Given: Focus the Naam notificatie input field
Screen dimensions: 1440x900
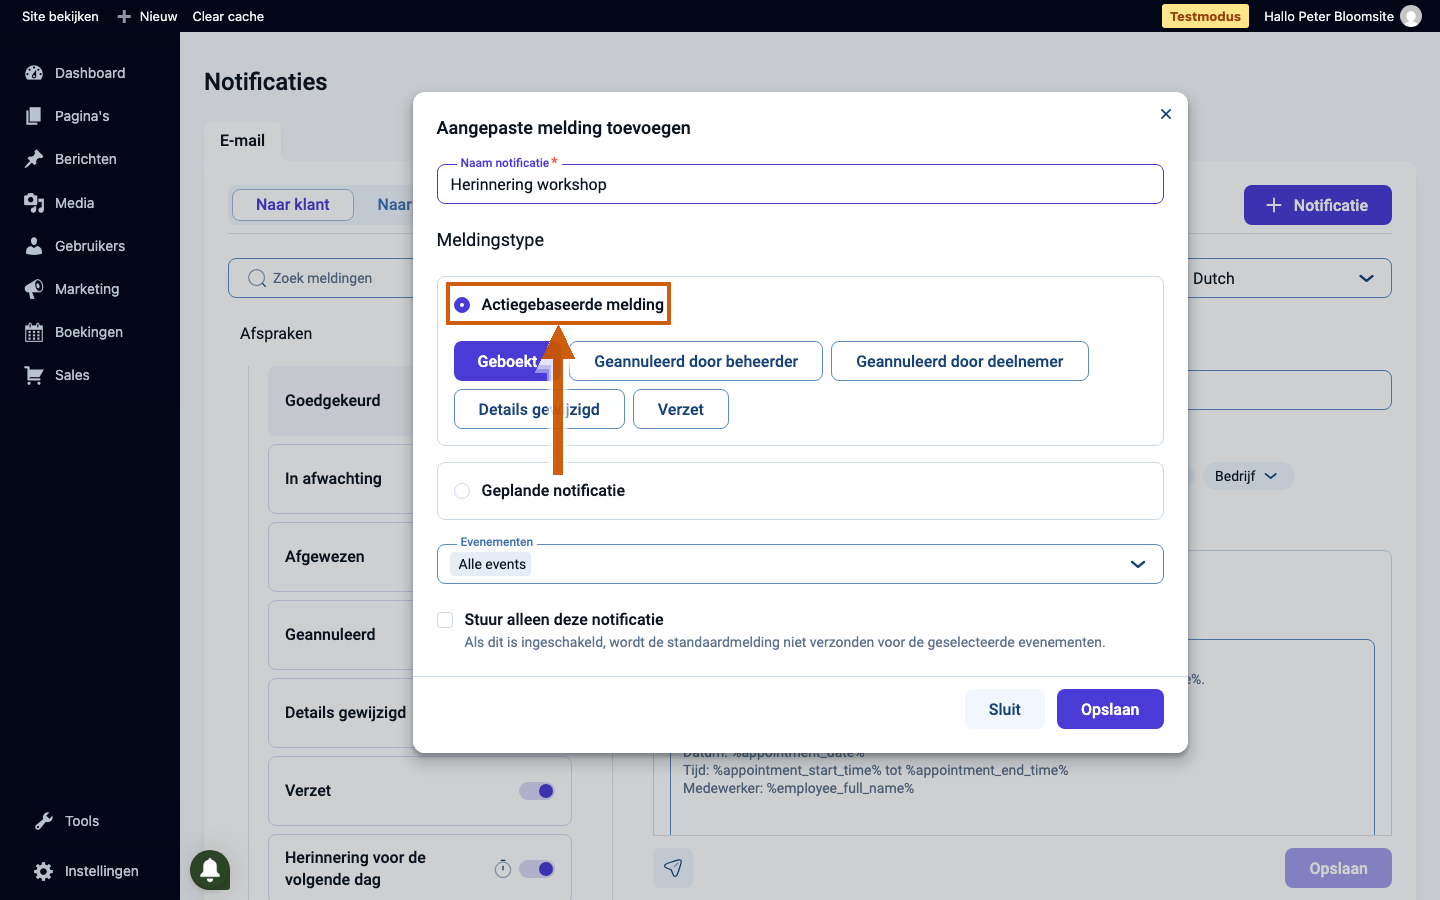Looking at the screenshot, I should [x=800, y=184].
